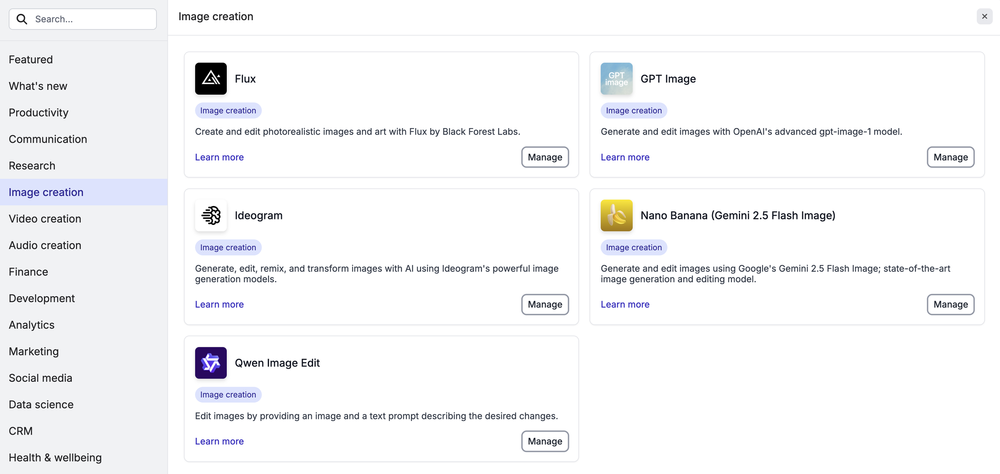Click Flux description about Black Forest Labs
This screenshot has height=474, width=1000.
(x=358, y=132)
